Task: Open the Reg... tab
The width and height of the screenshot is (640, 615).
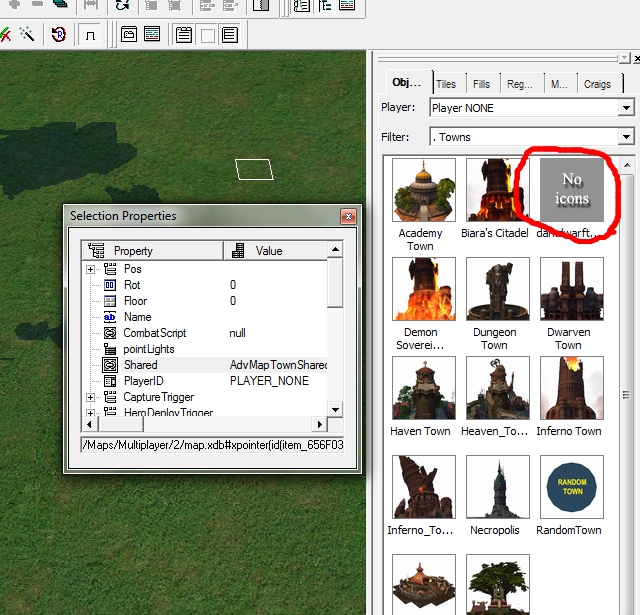Action: 519,84
